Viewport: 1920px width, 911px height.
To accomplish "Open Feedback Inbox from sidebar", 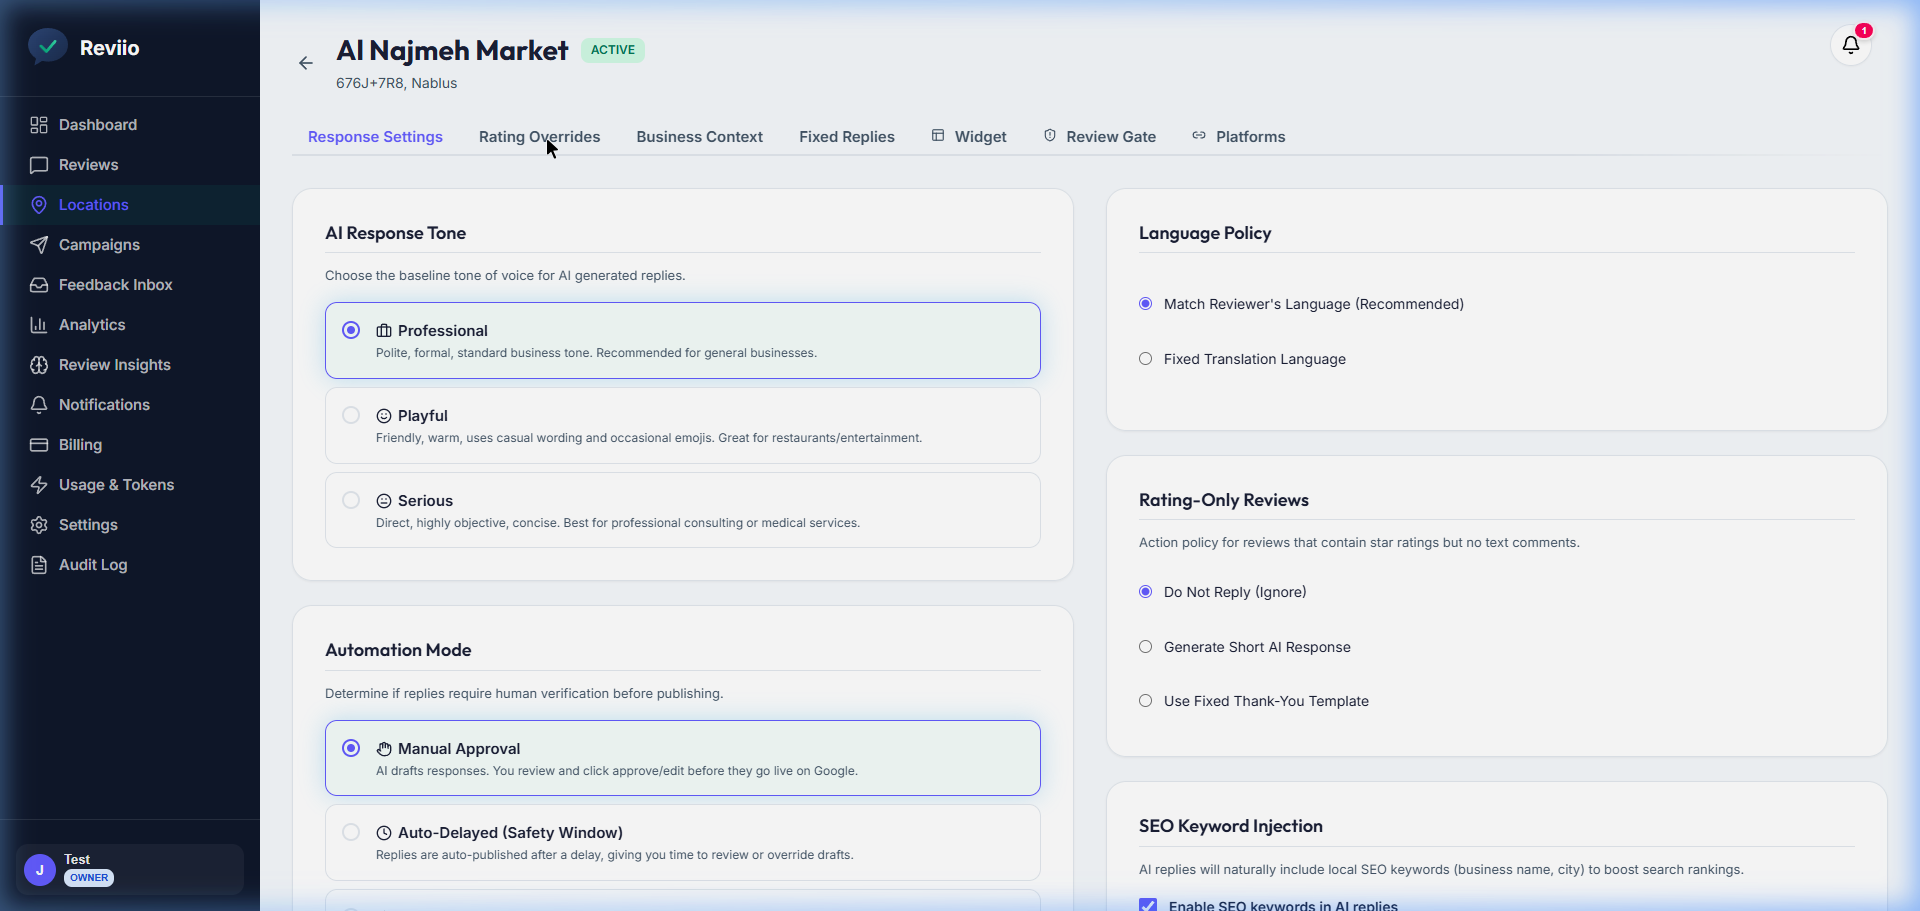I will (x=130, y=285).
